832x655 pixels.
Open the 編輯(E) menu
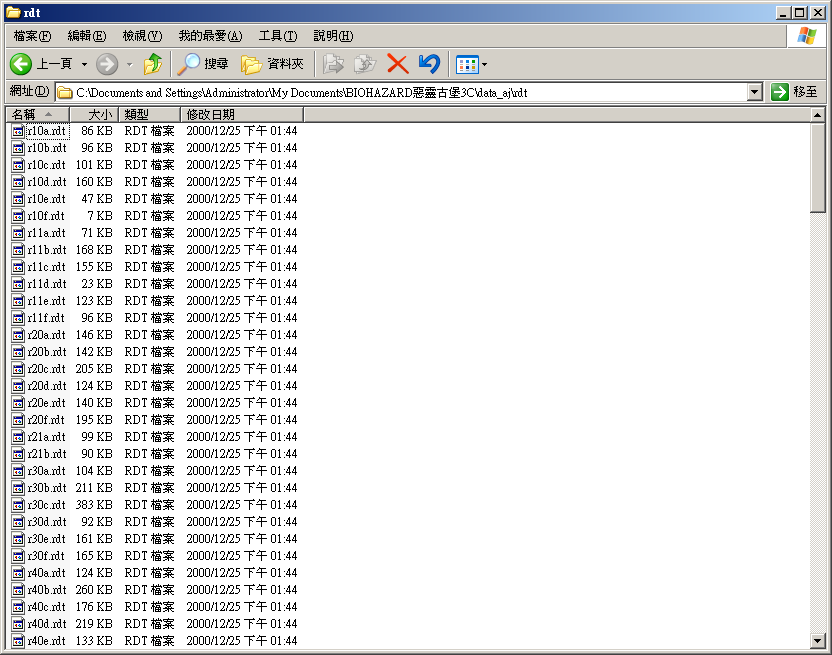point(87,36)
